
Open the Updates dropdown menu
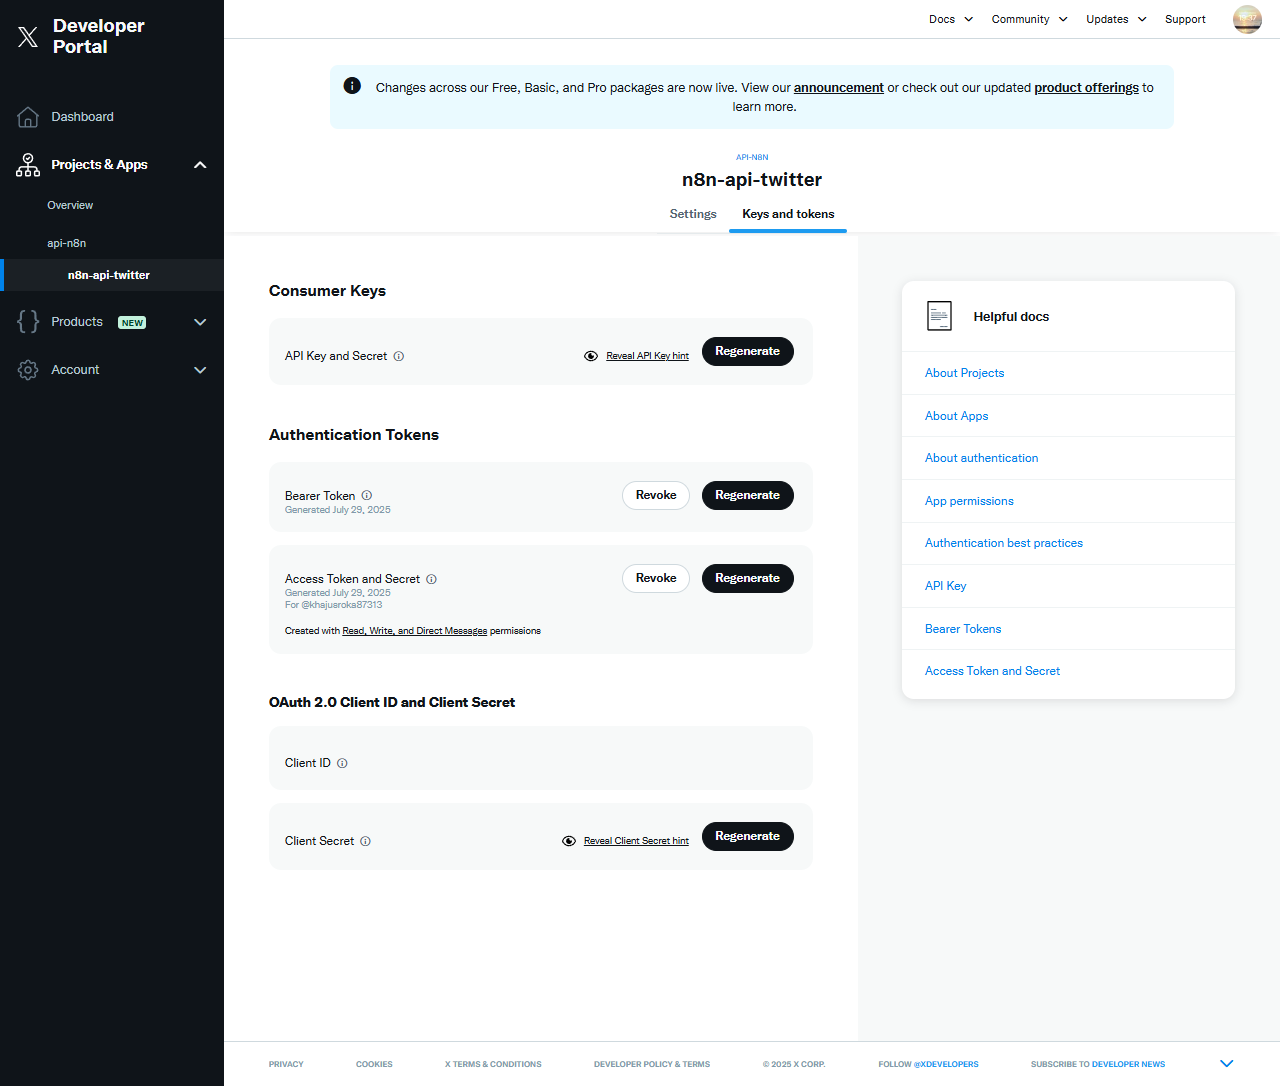[1116, 19]
